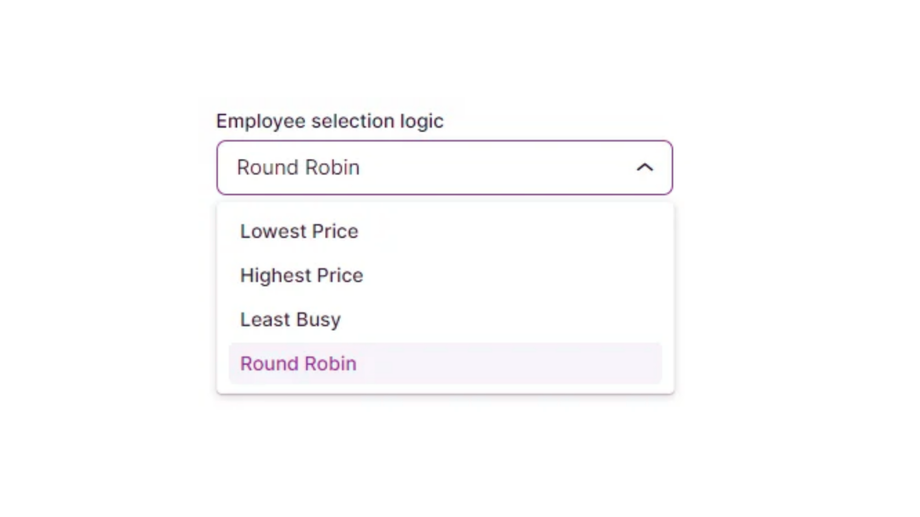
Task: Hide the dropdown list via the caret icon
Action: (645, 167)
